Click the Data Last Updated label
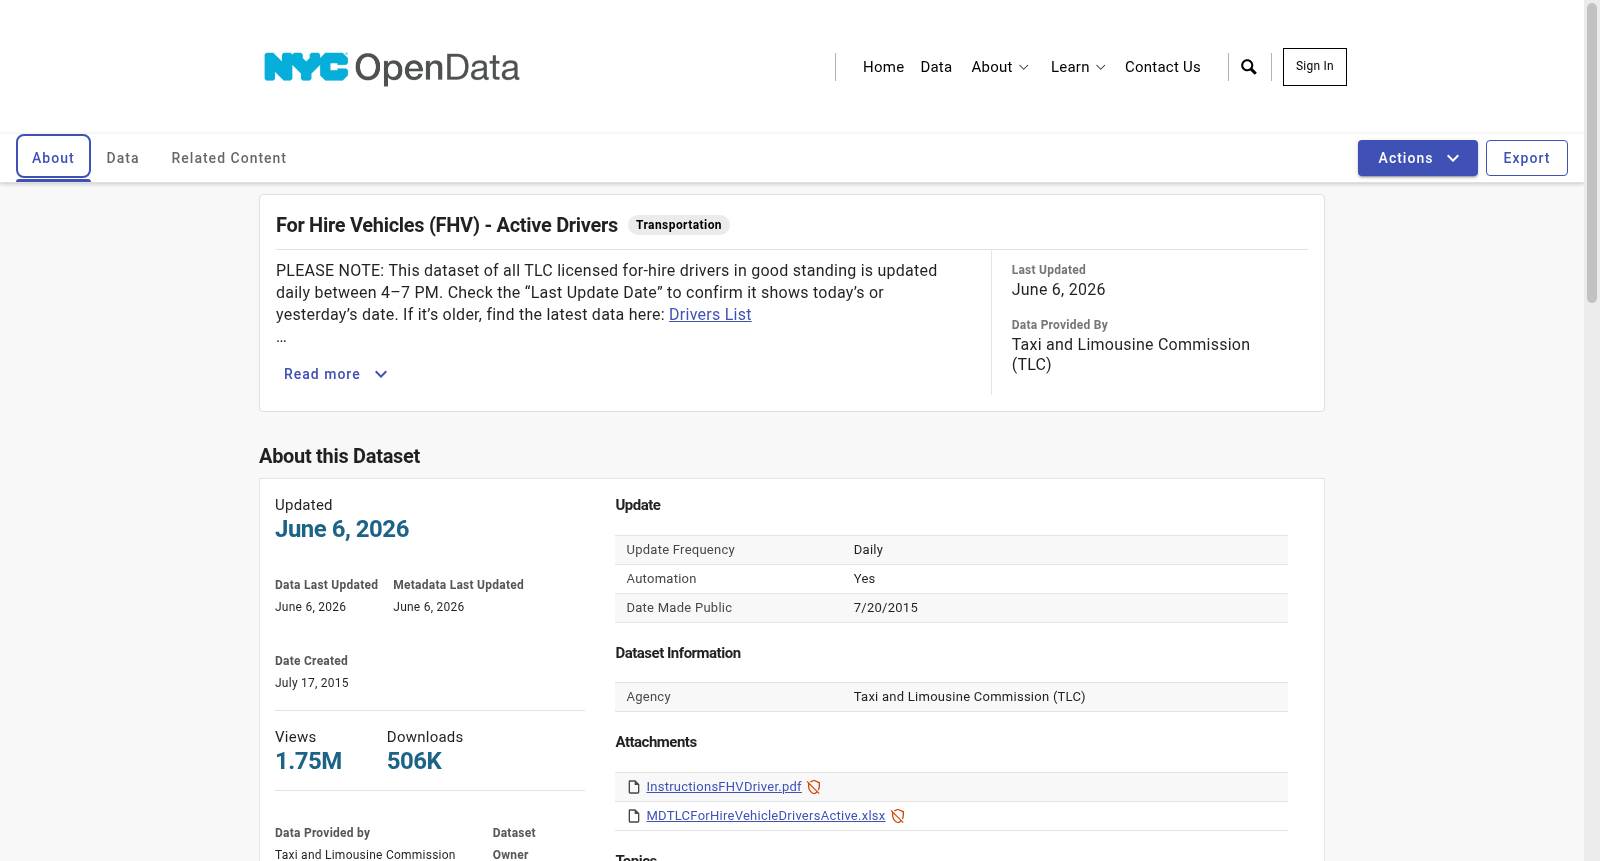1600x861 pixels. coord(326,585)
